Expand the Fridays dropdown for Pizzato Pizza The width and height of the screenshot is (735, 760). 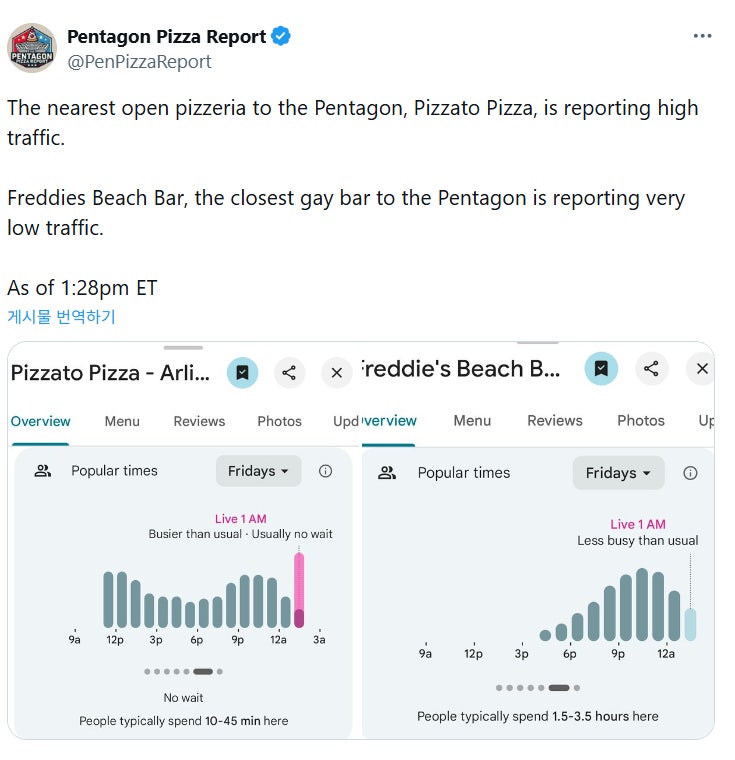tap(258, 471)
